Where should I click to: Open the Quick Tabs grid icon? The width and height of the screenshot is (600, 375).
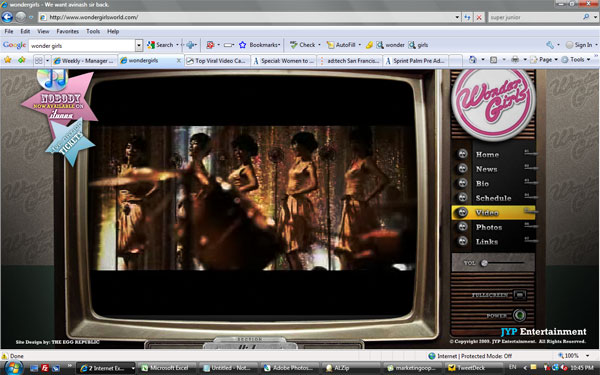pos(39,60)
